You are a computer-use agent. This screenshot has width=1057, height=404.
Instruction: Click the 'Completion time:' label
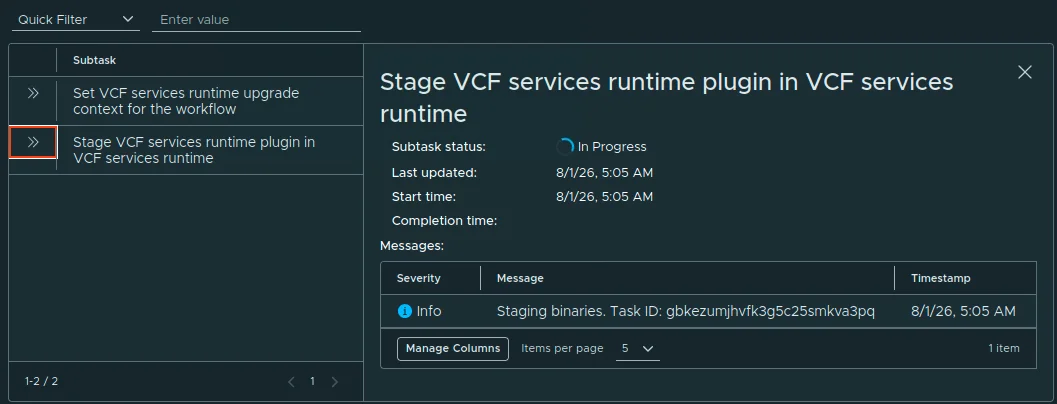pos(444,221)
